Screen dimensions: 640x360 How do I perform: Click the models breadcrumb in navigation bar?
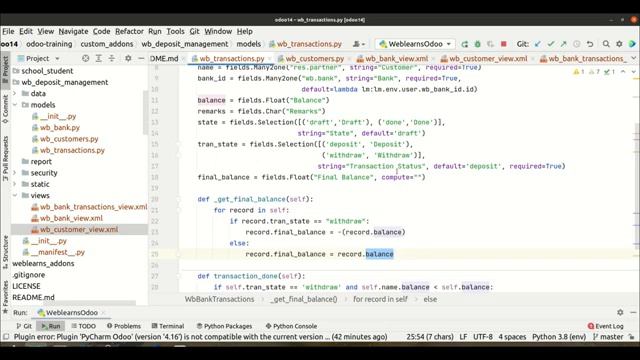(249, 44)
